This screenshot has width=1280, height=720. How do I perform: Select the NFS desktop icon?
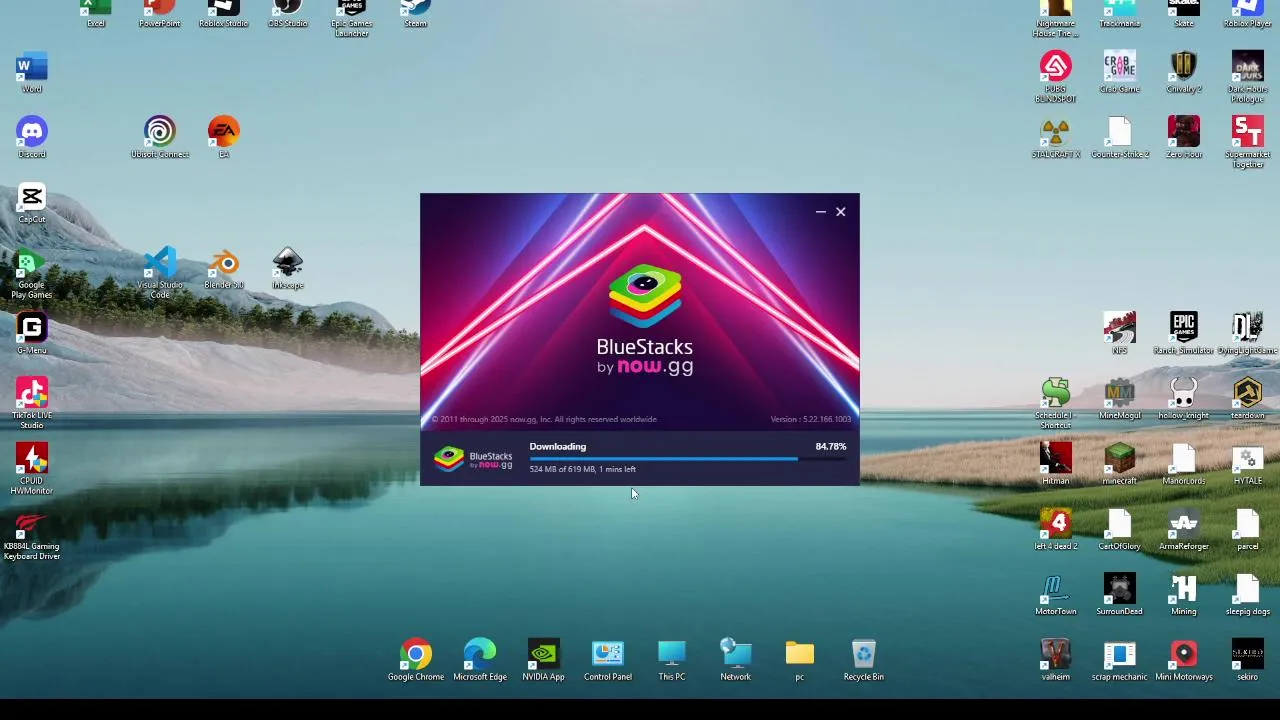(1120, 334)
